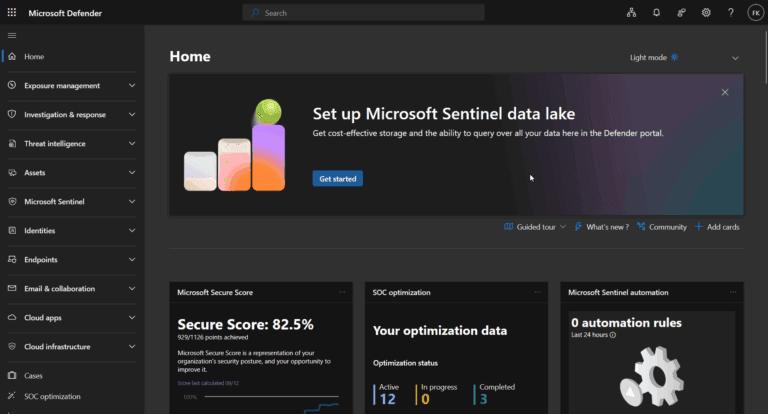Screen dimensions: 768x414
Task: Open the Settings gear icon
Action: click(706, 13)
